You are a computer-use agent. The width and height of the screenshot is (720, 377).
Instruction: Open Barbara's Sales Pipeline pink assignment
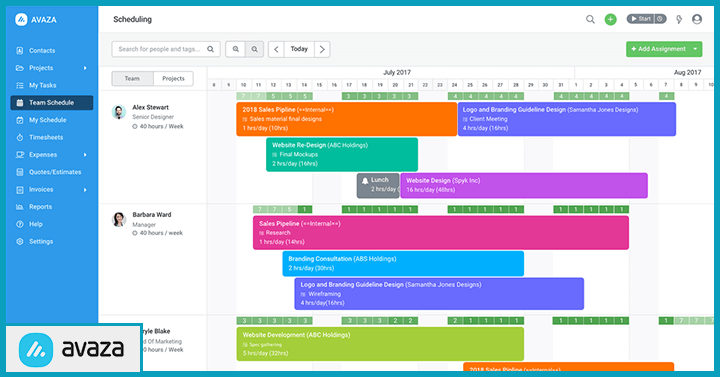click(x=441, y=233)
